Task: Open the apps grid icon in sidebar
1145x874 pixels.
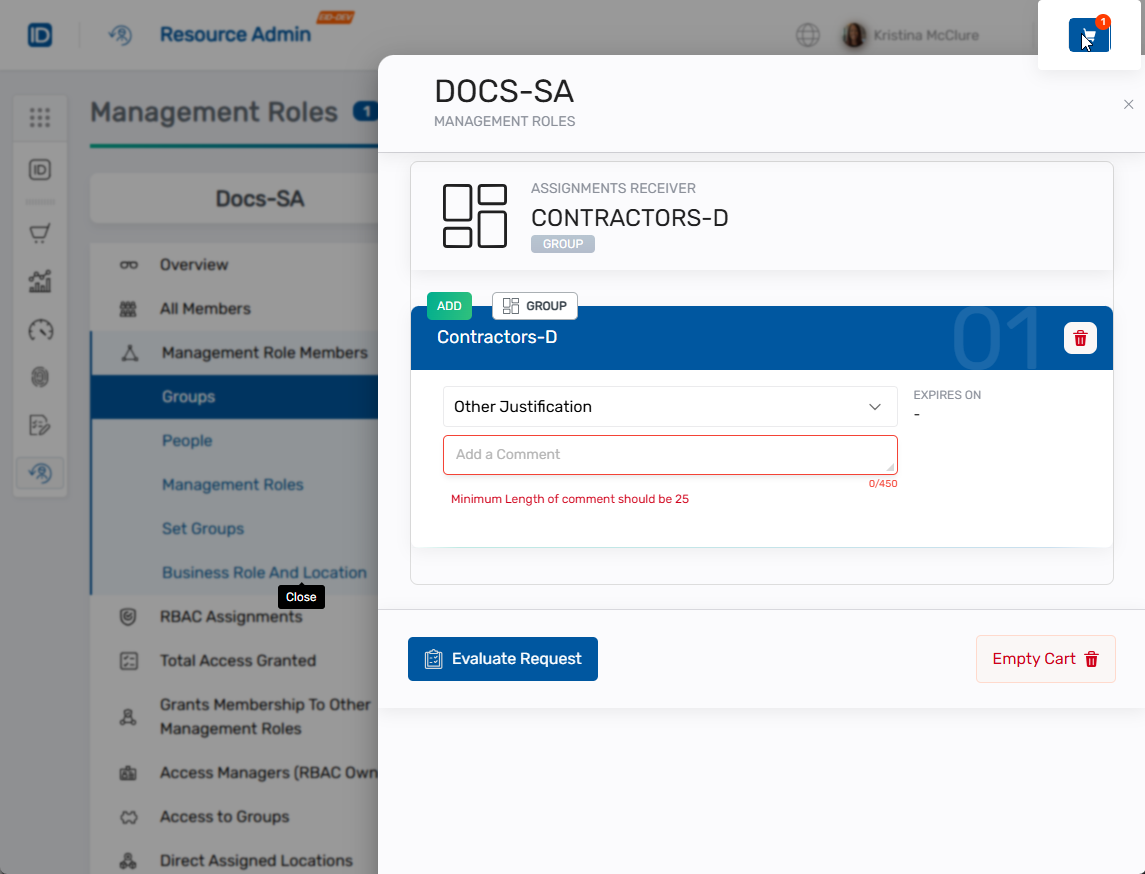Action: click(40, 118)
